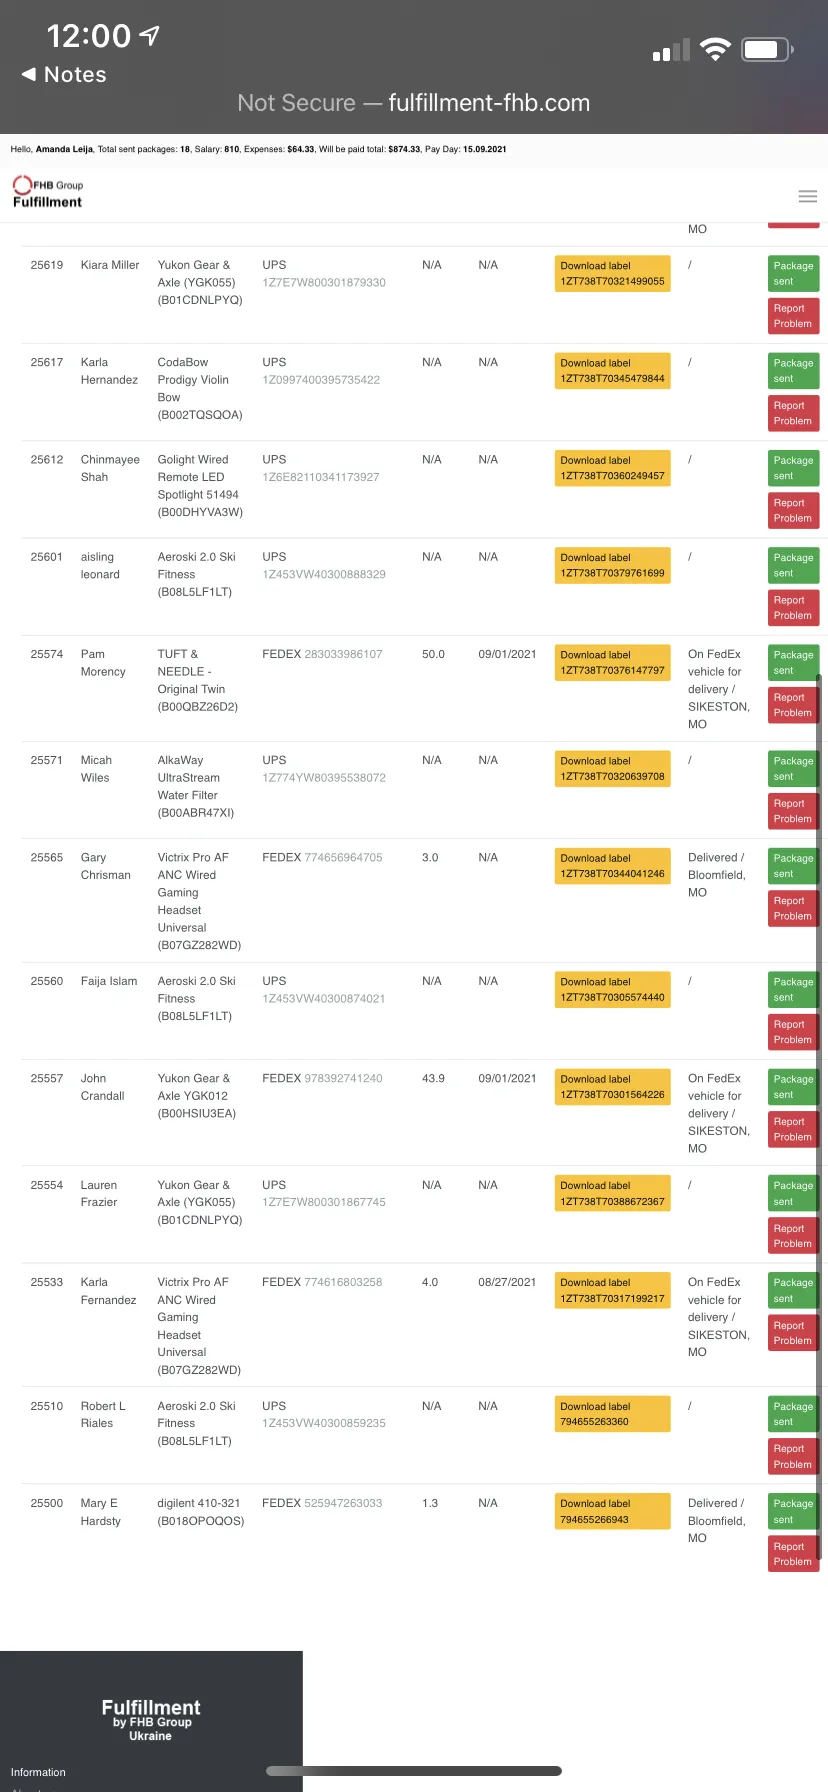
Task: Mark Karla Hernandez order as Package sent
Action: (793, 371)
